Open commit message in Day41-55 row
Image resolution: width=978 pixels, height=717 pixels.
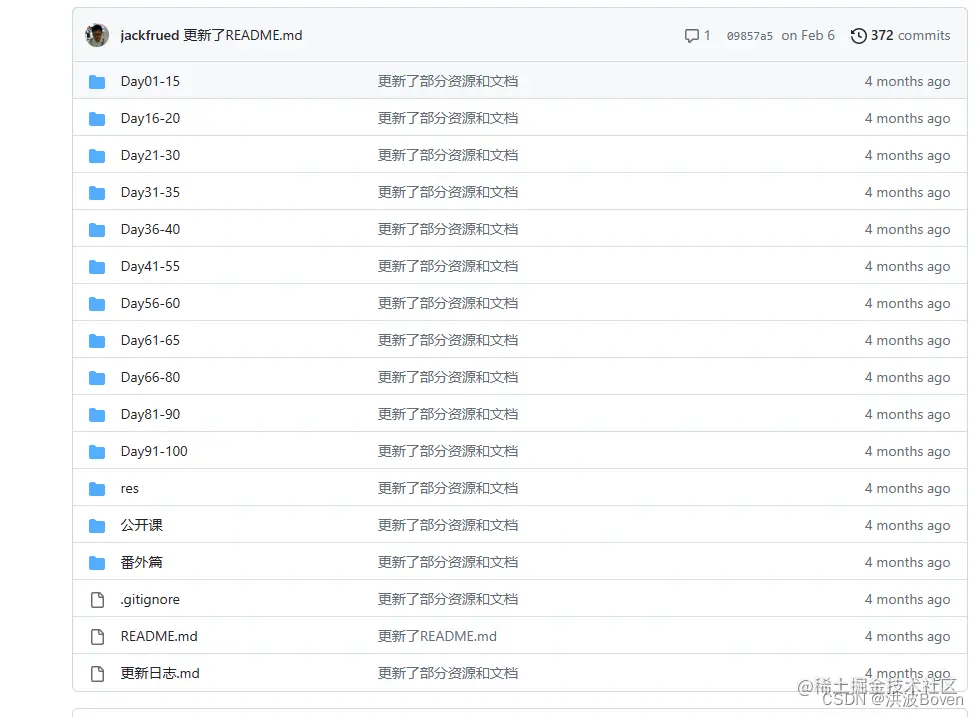(448, 267)
